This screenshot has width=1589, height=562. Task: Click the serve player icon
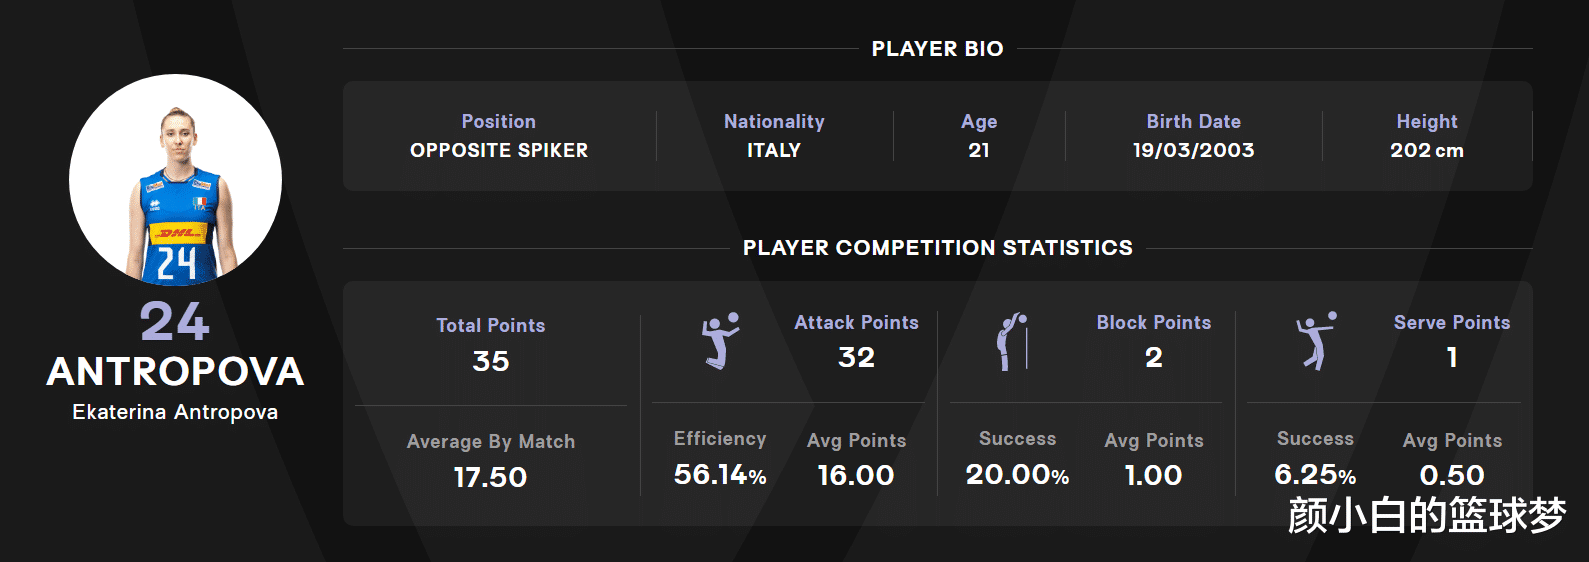(1315, 340)
